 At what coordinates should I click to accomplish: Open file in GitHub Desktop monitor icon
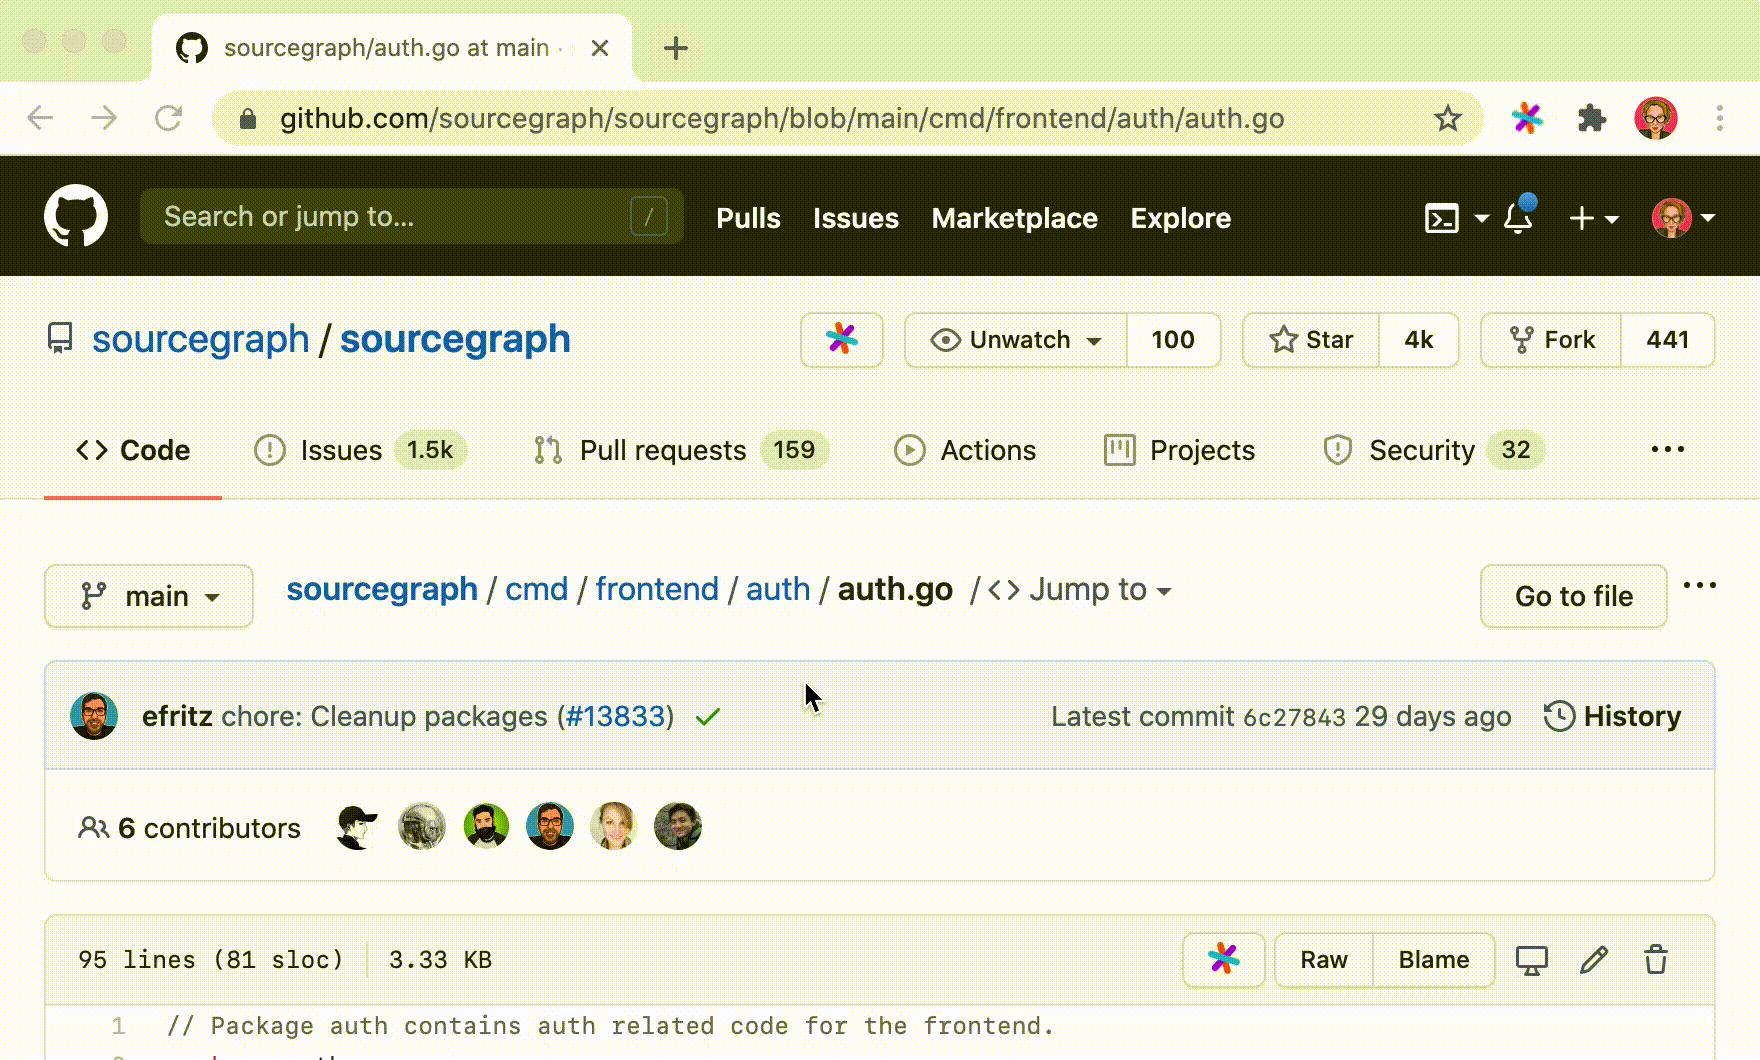coord(1531,960)
